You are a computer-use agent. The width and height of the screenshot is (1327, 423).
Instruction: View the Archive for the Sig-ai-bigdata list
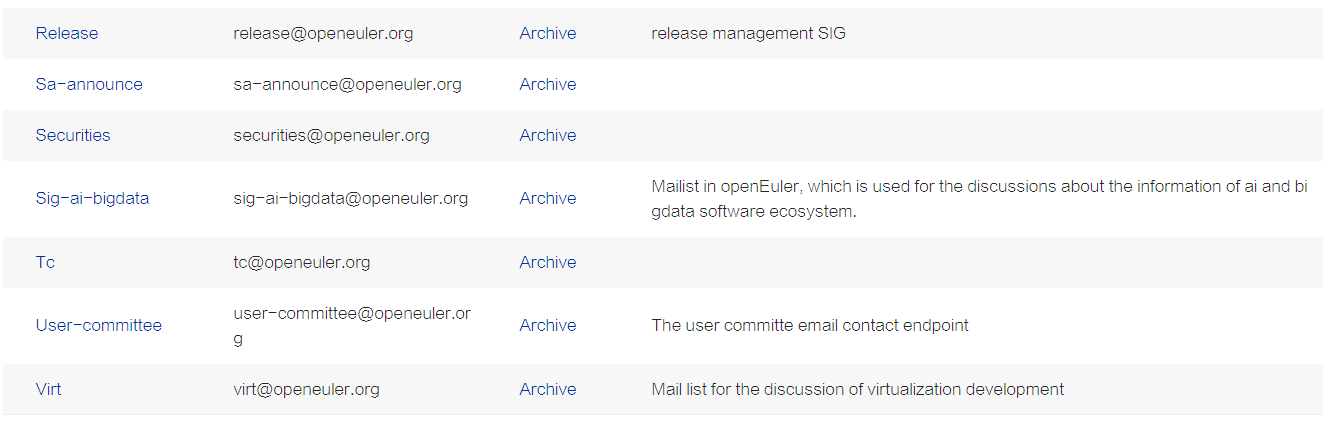pos(547,198)
